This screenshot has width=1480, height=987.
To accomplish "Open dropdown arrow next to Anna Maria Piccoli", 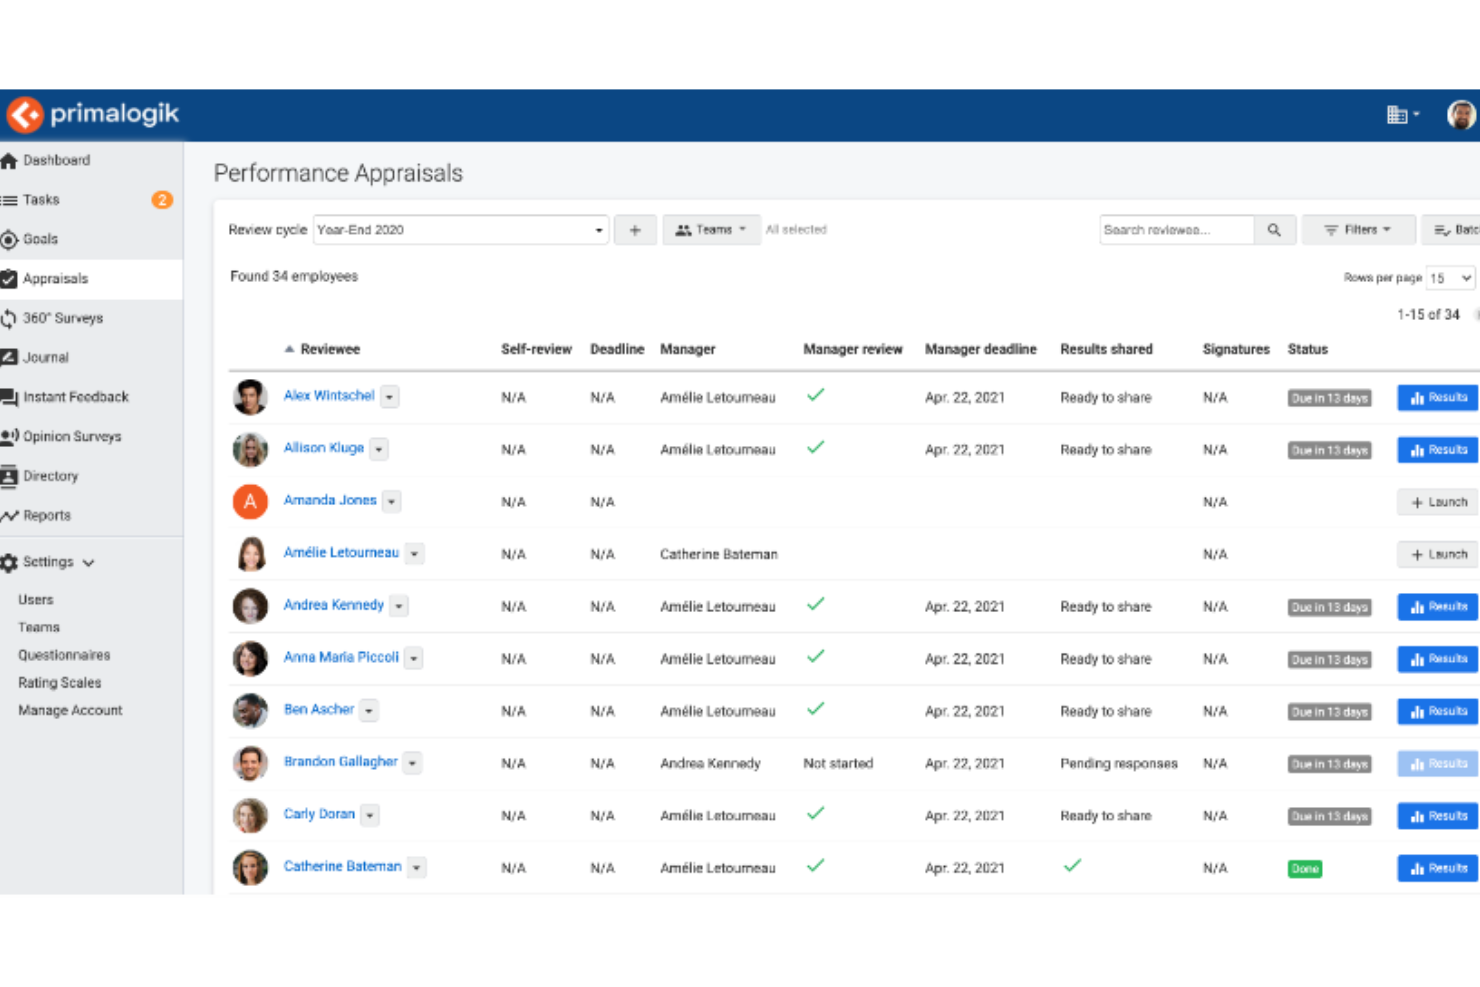I will pyautogui.click(x=414, y=658).
